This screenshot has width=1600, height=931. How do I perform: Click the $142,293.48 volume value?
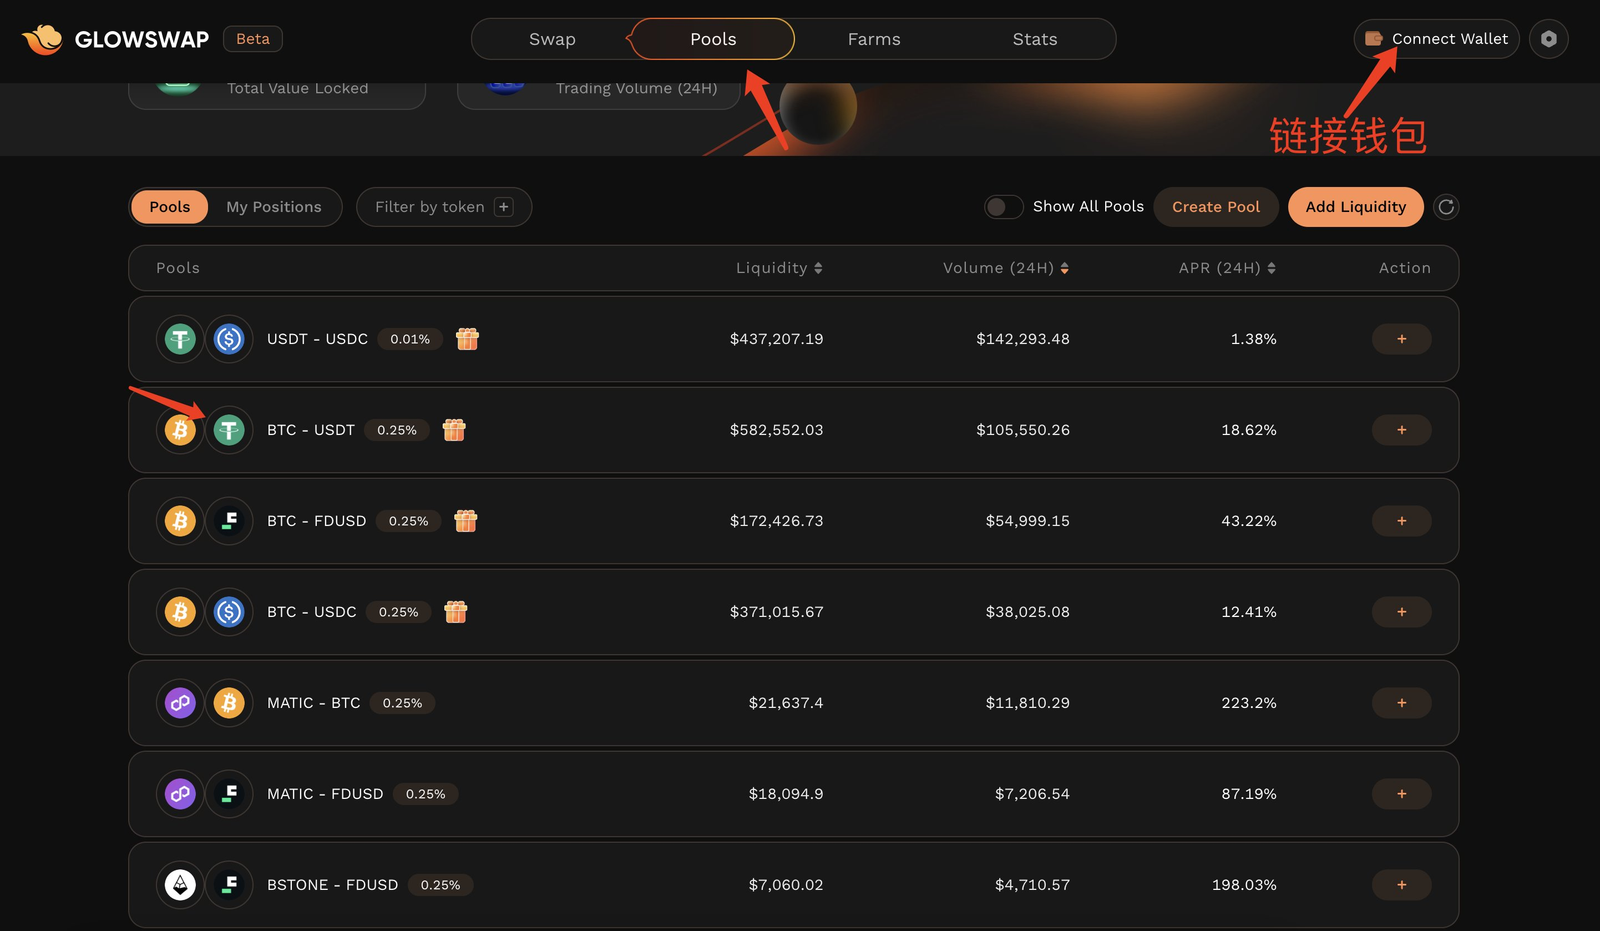tap(1023, 339)
